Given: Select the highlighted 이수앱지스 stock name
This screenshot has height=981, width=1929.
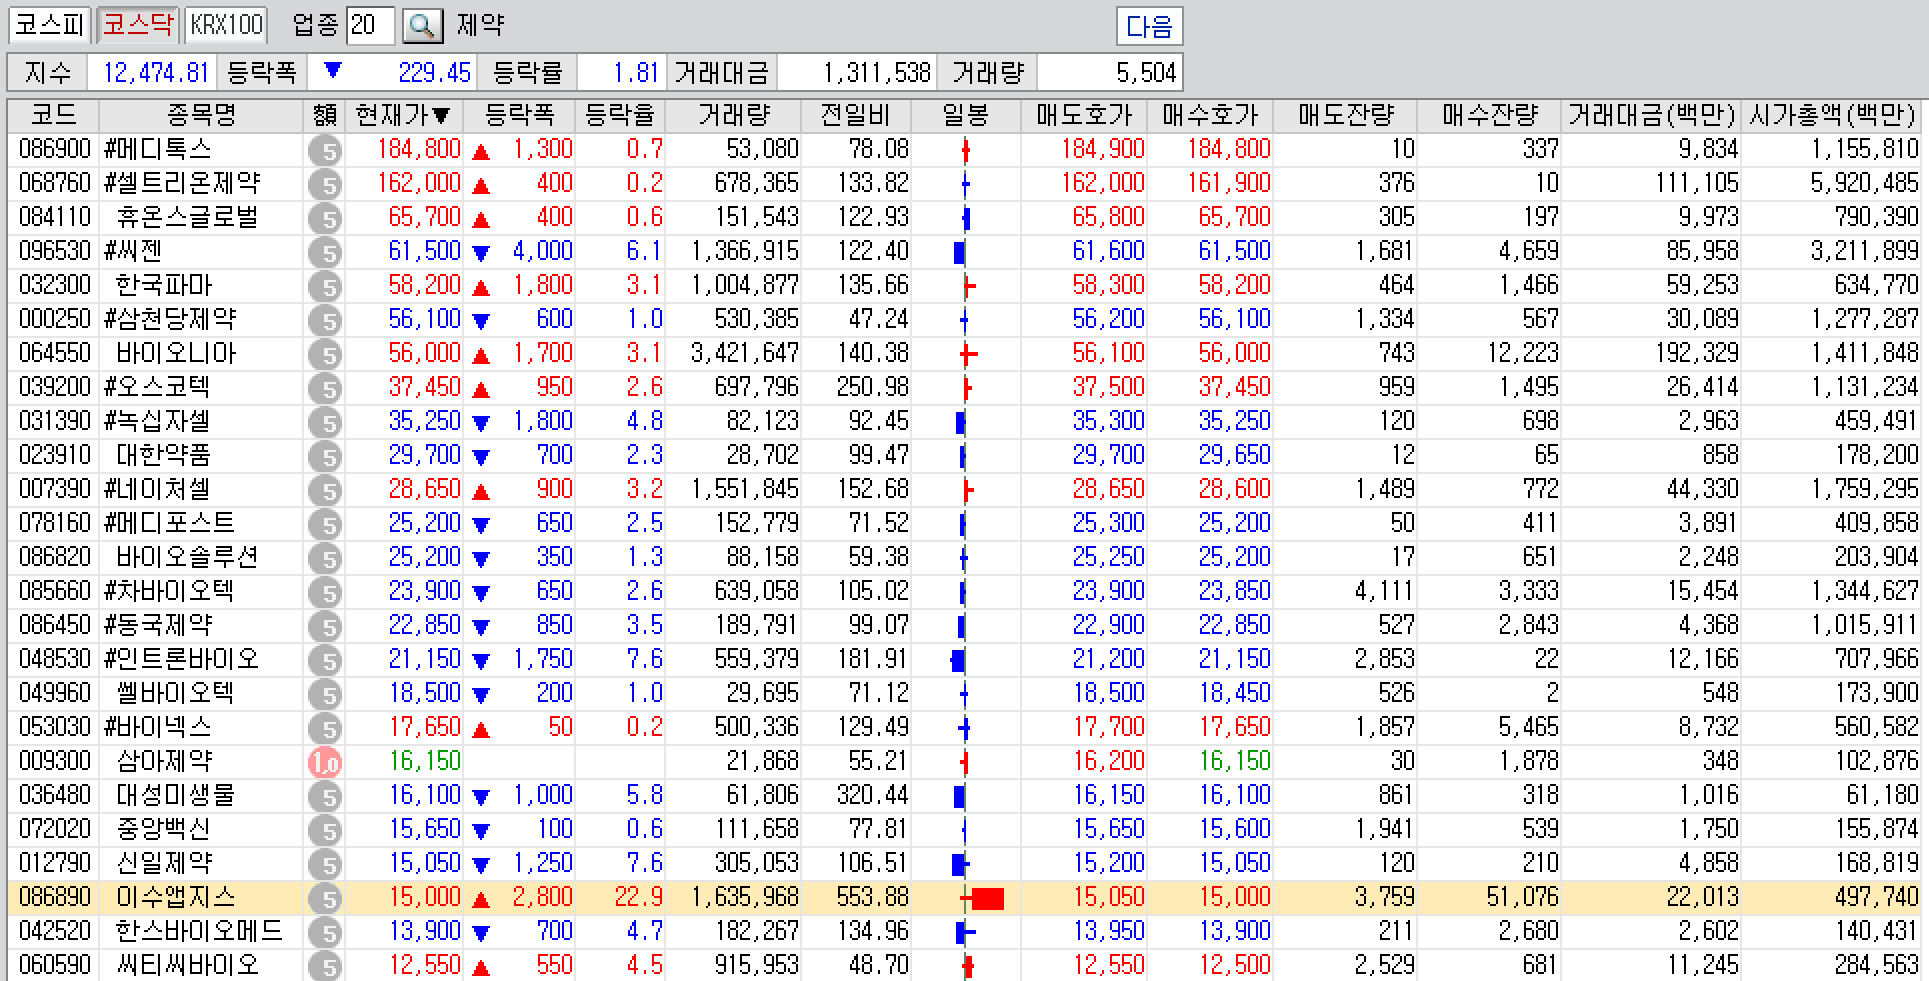Looking at the screenshot, I should 176,897.
